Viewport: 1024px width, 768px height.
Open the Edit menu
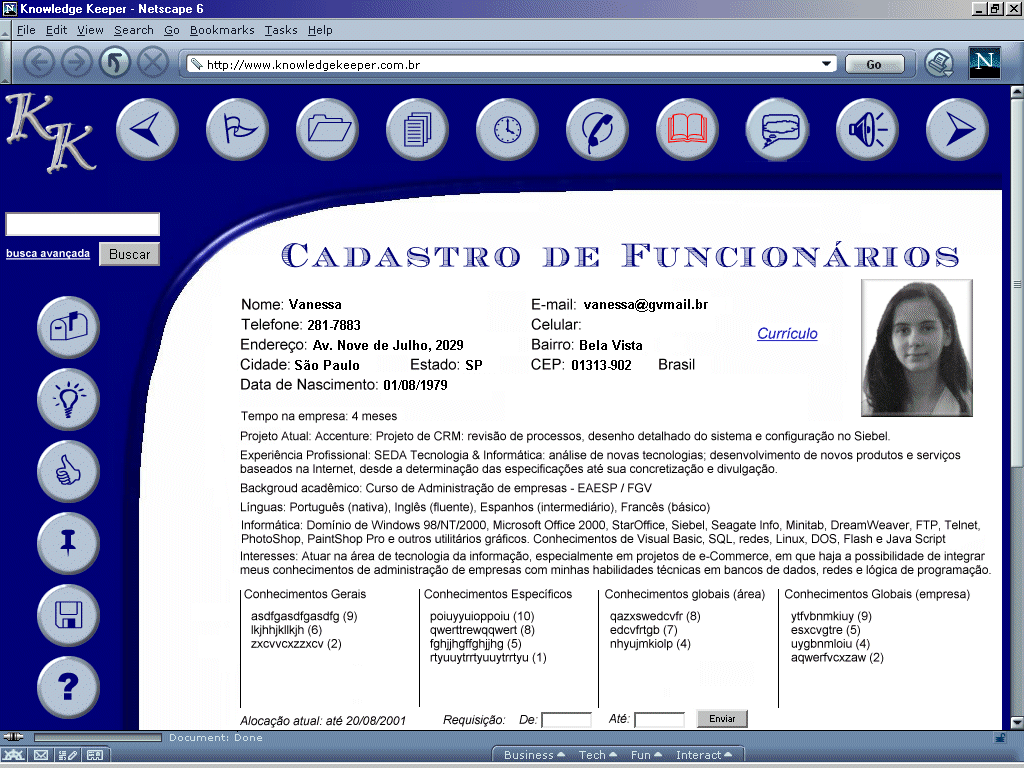(56, 30)
